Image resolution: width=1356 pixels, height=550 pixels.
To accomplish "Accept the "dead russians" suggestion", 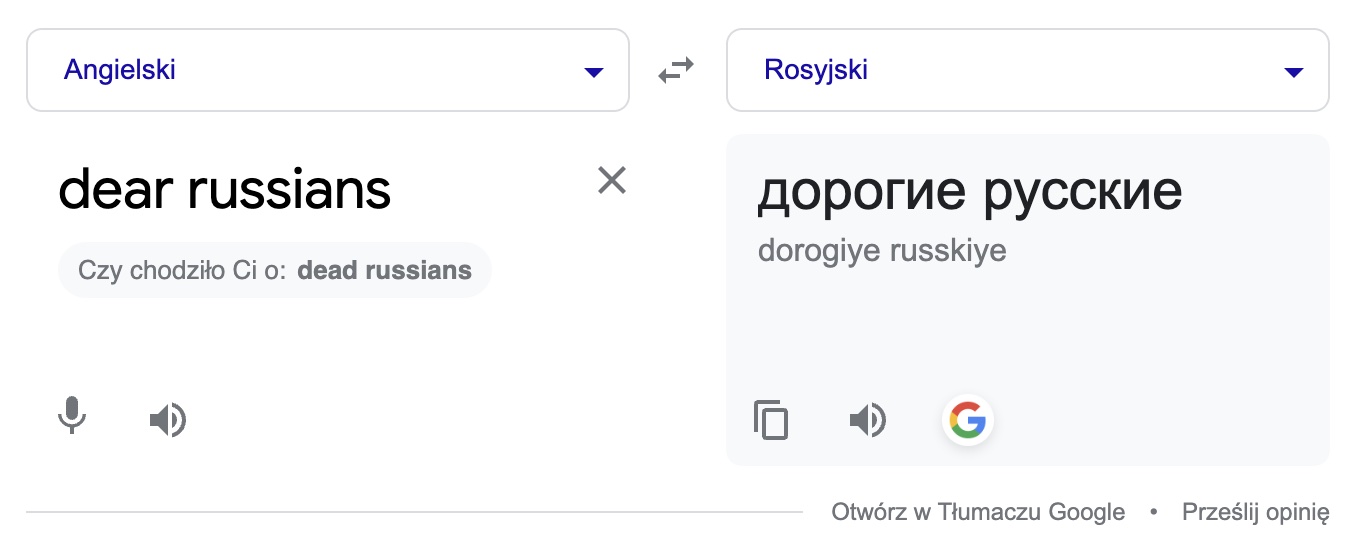I will [x=384, y=270].
